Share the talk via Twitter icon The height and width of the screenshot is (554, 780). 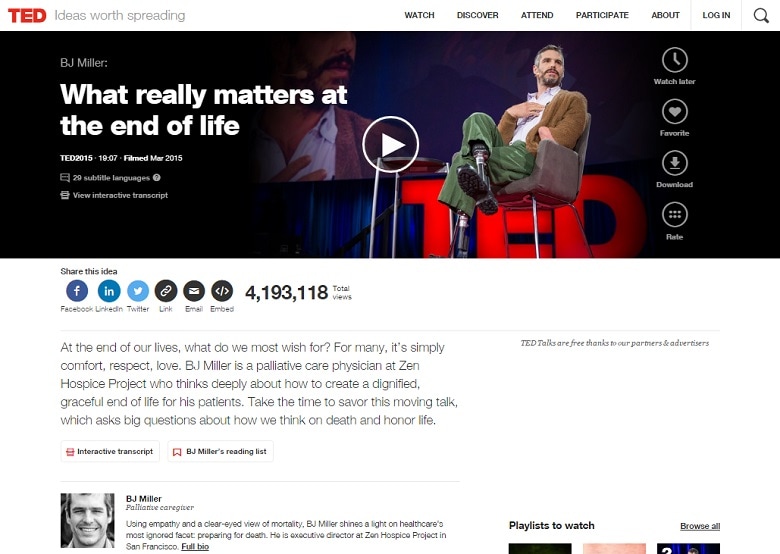[138, 291]
